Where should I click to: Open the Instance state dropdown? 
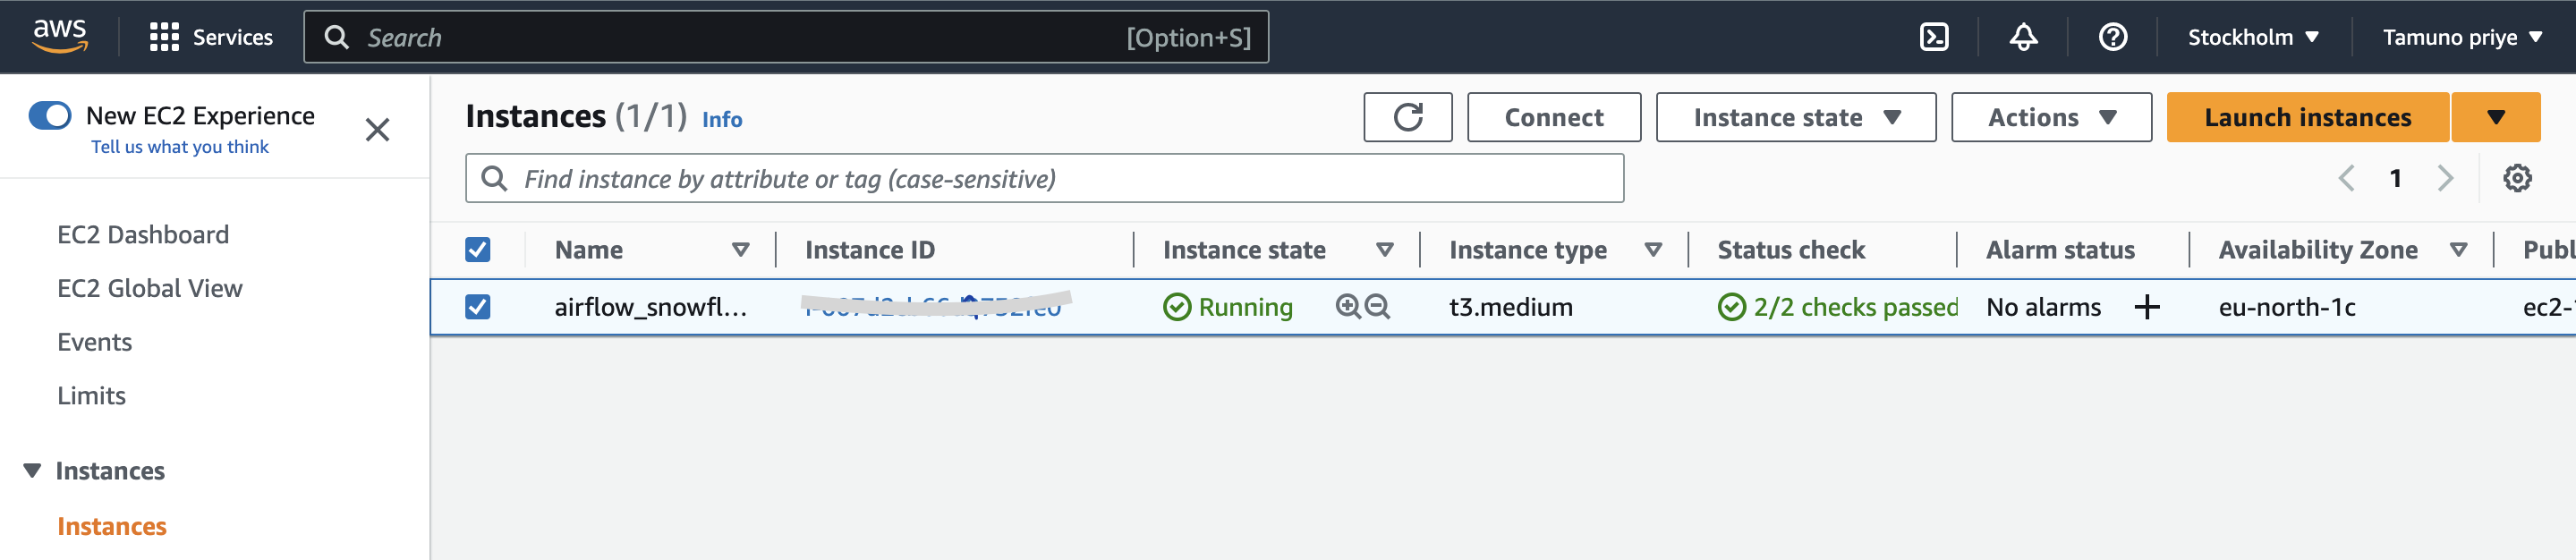[x=1795, y=117]
